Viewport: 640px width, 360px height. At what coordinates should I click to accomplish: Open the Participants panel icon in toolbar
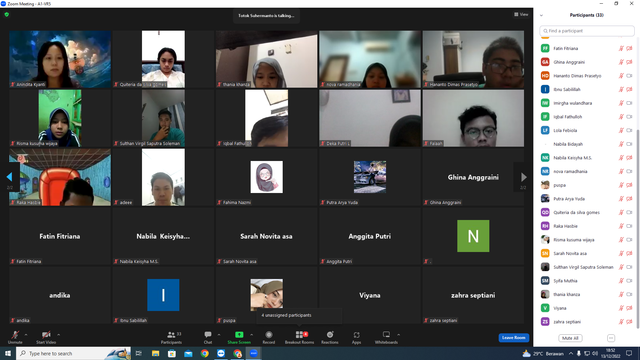(x=171, y=335)
